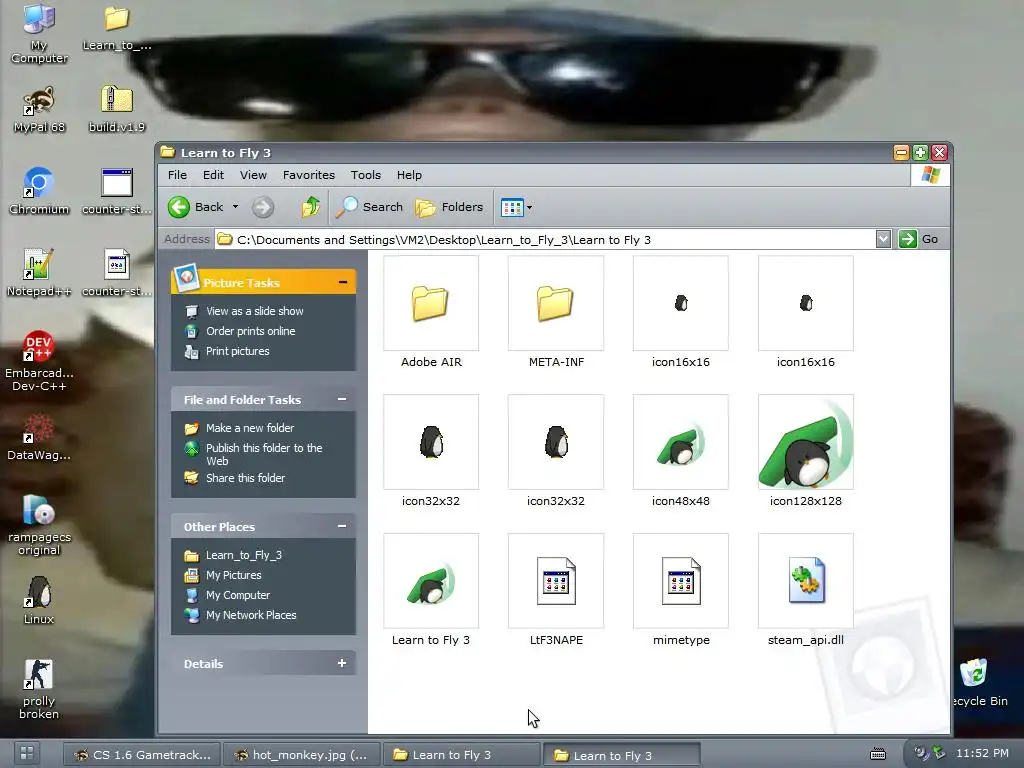Click View as a slide show
The width and height of the screenshot is (1024, 768).
[x=255, y=311]
